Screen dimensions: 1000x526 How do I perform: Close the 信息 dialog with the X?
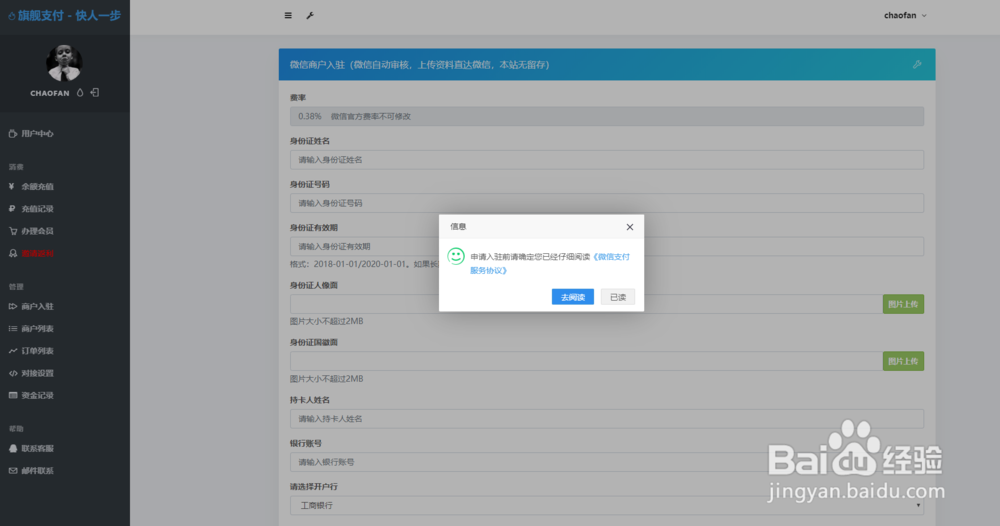coord(629,227)
